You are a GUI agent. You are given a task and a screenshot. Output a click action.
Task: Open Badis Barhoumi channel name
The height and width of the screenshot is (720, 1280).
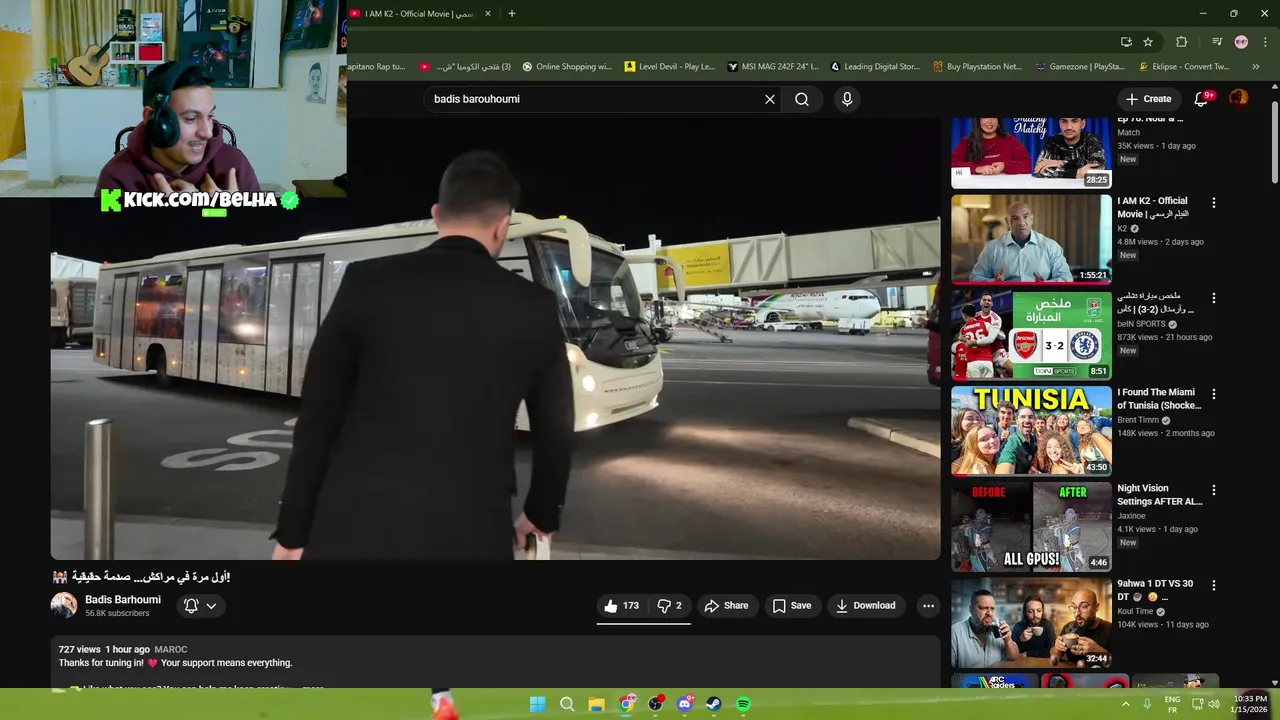pos(123,600)
